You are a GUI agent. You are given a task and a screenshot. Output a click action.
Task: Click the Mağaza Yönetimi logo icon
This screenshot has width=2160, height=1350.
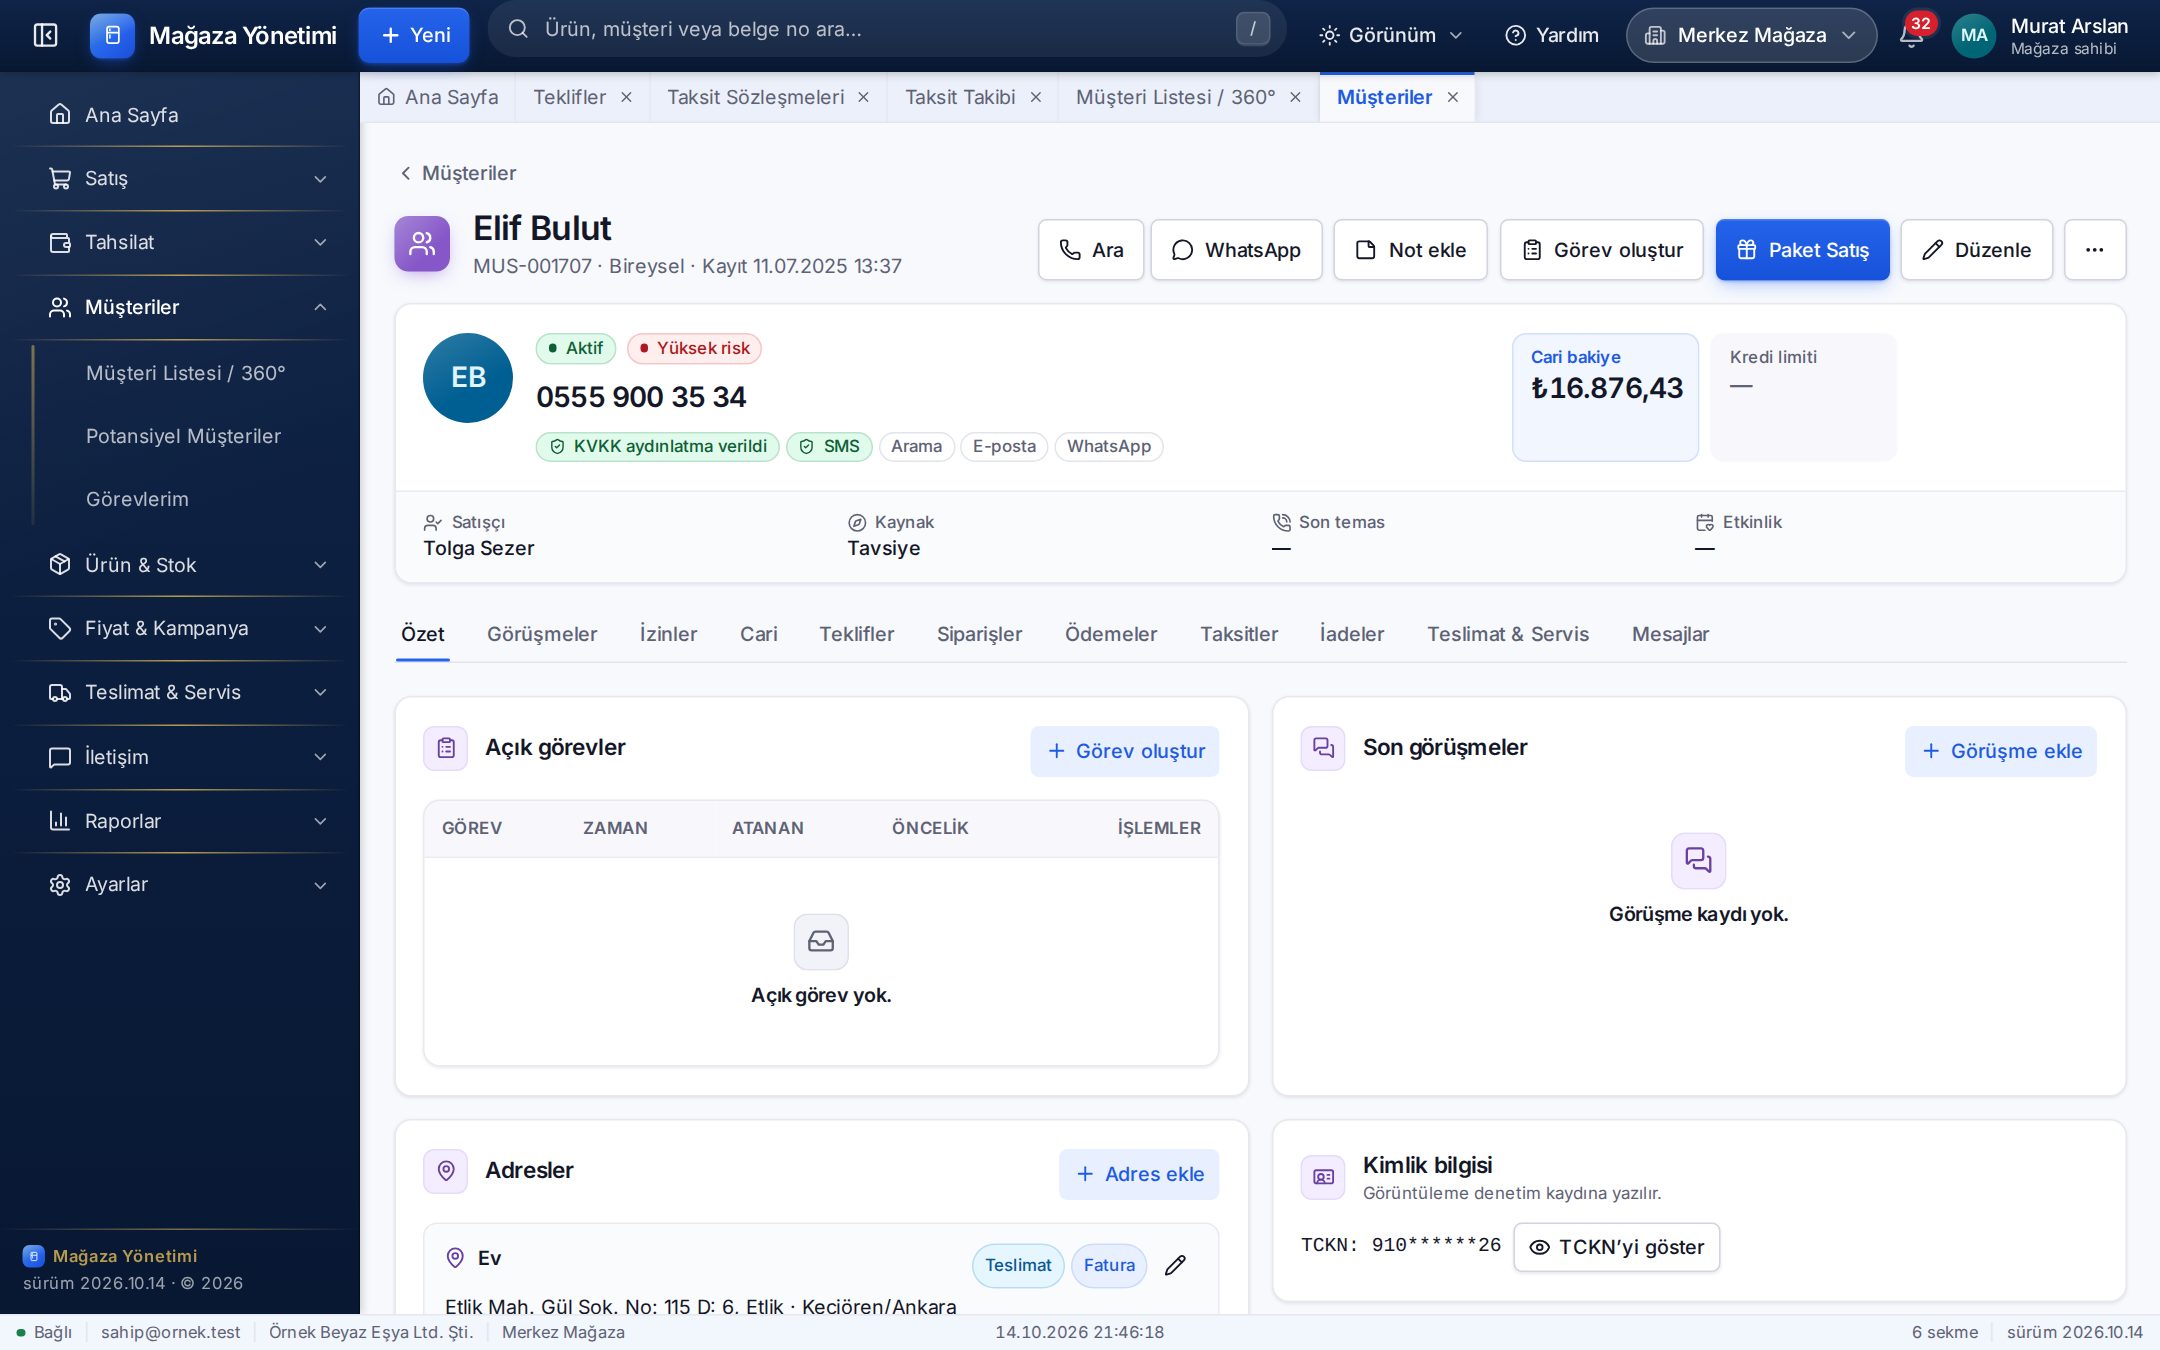[112, 35]
